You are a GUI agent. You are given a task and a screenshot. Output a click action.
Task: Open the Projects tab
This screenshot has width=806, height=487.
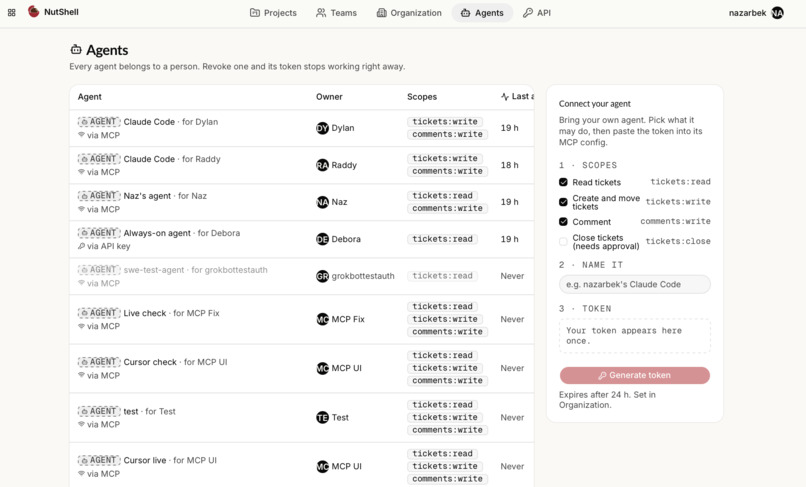point(273,13)
